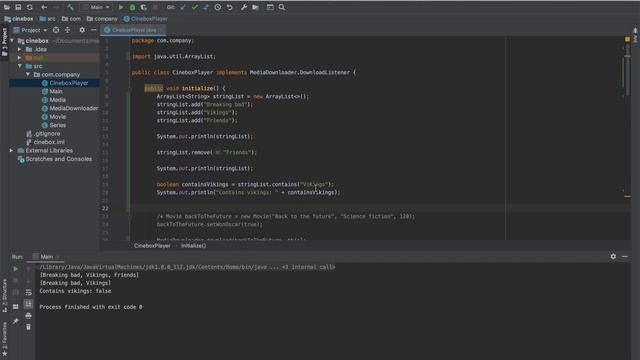This screenshot has height=360, width=640.
Task: Switch to CineboxPlayer.java editor tab
Action: pyautogui.click(x=134, y=30)
